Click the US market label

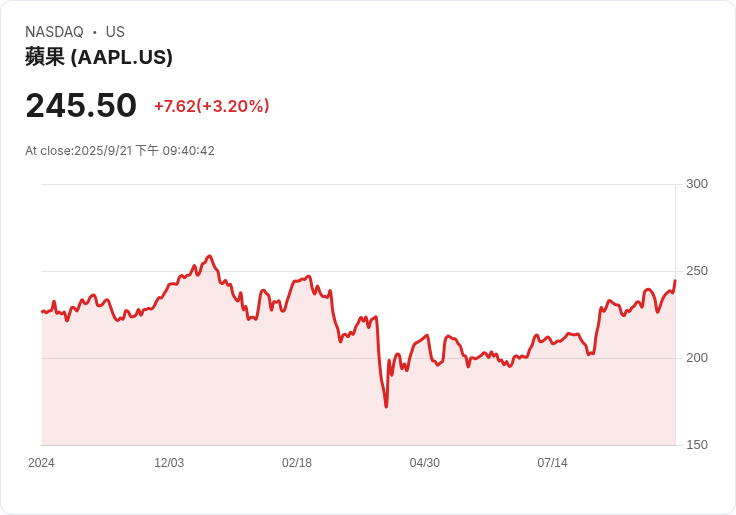[x=115, y=32]
